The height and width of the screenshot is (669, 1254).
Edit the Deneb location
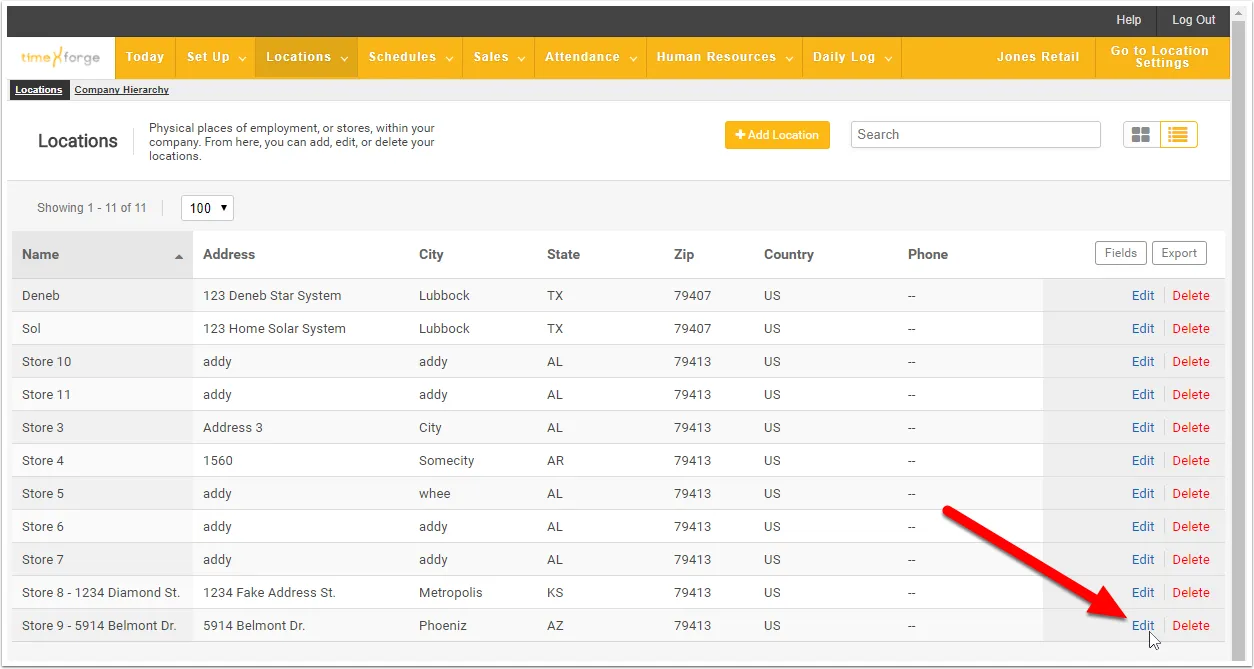coord(1143,296)
